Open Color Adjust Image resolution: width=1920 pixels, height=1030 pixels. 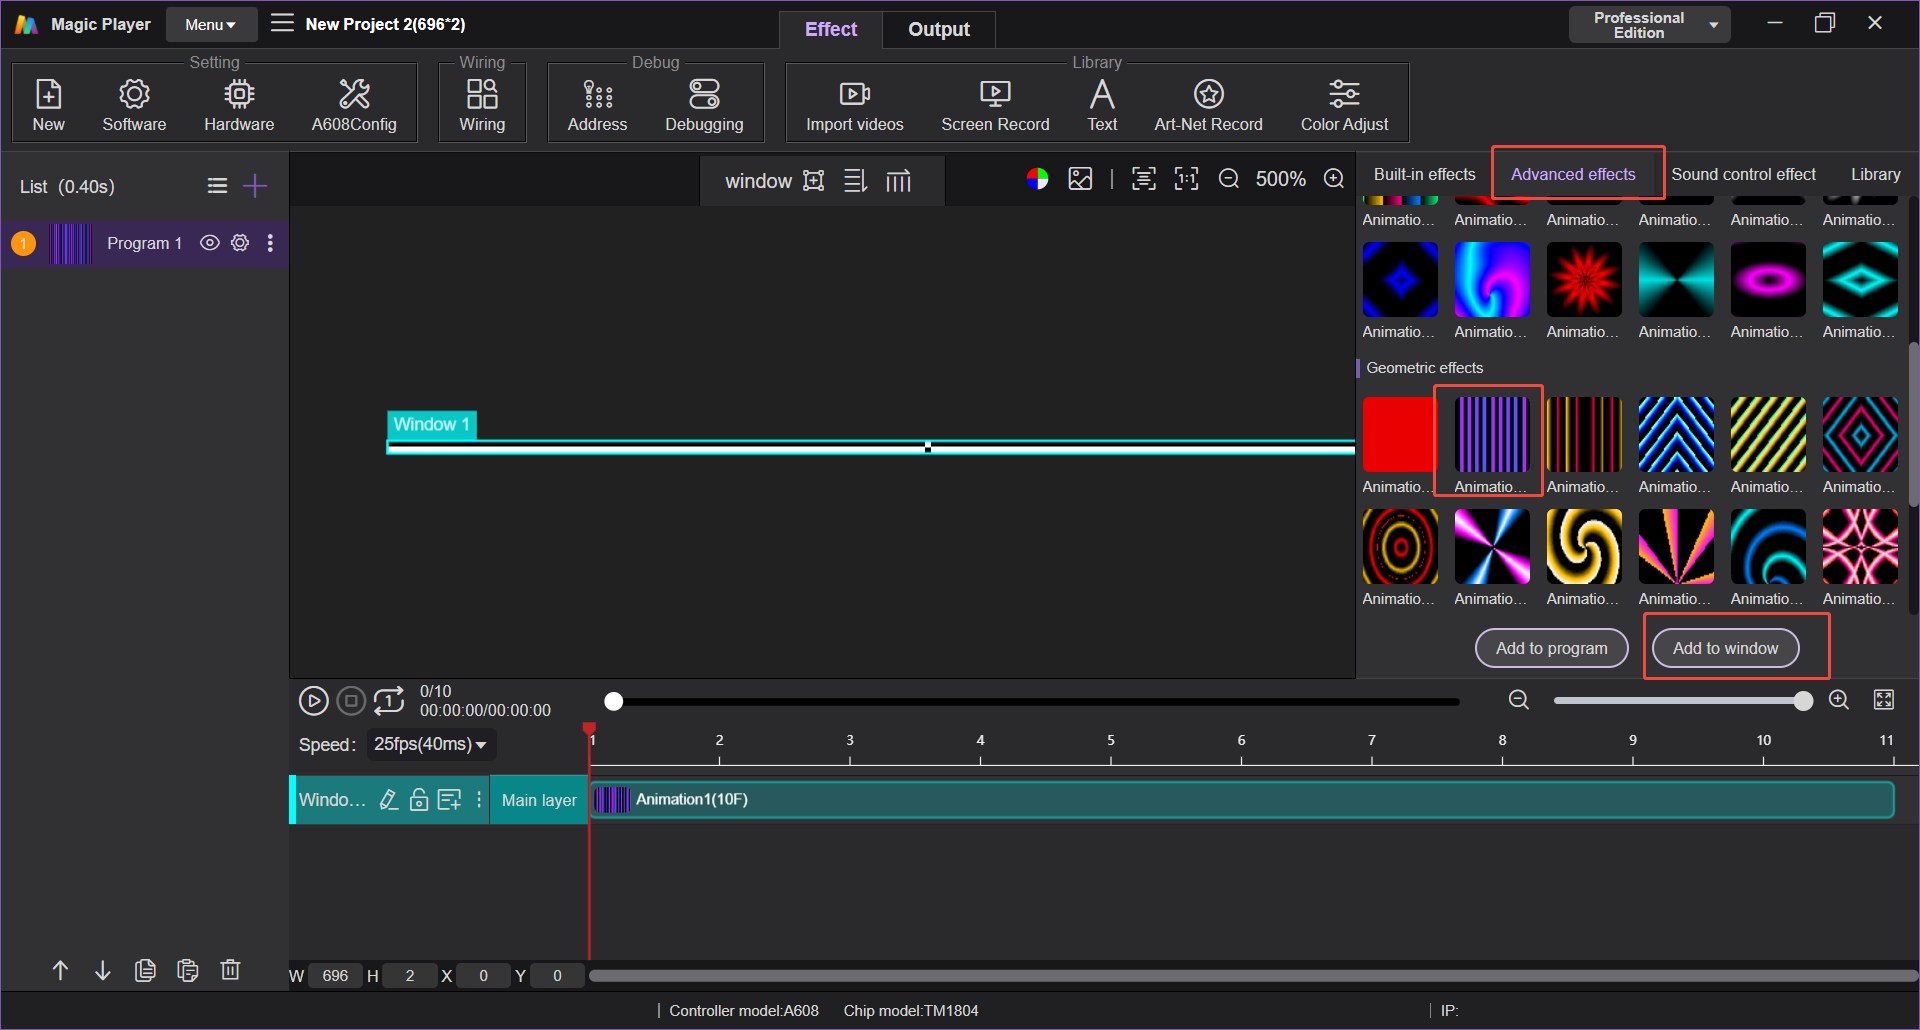pos(1344,104)
